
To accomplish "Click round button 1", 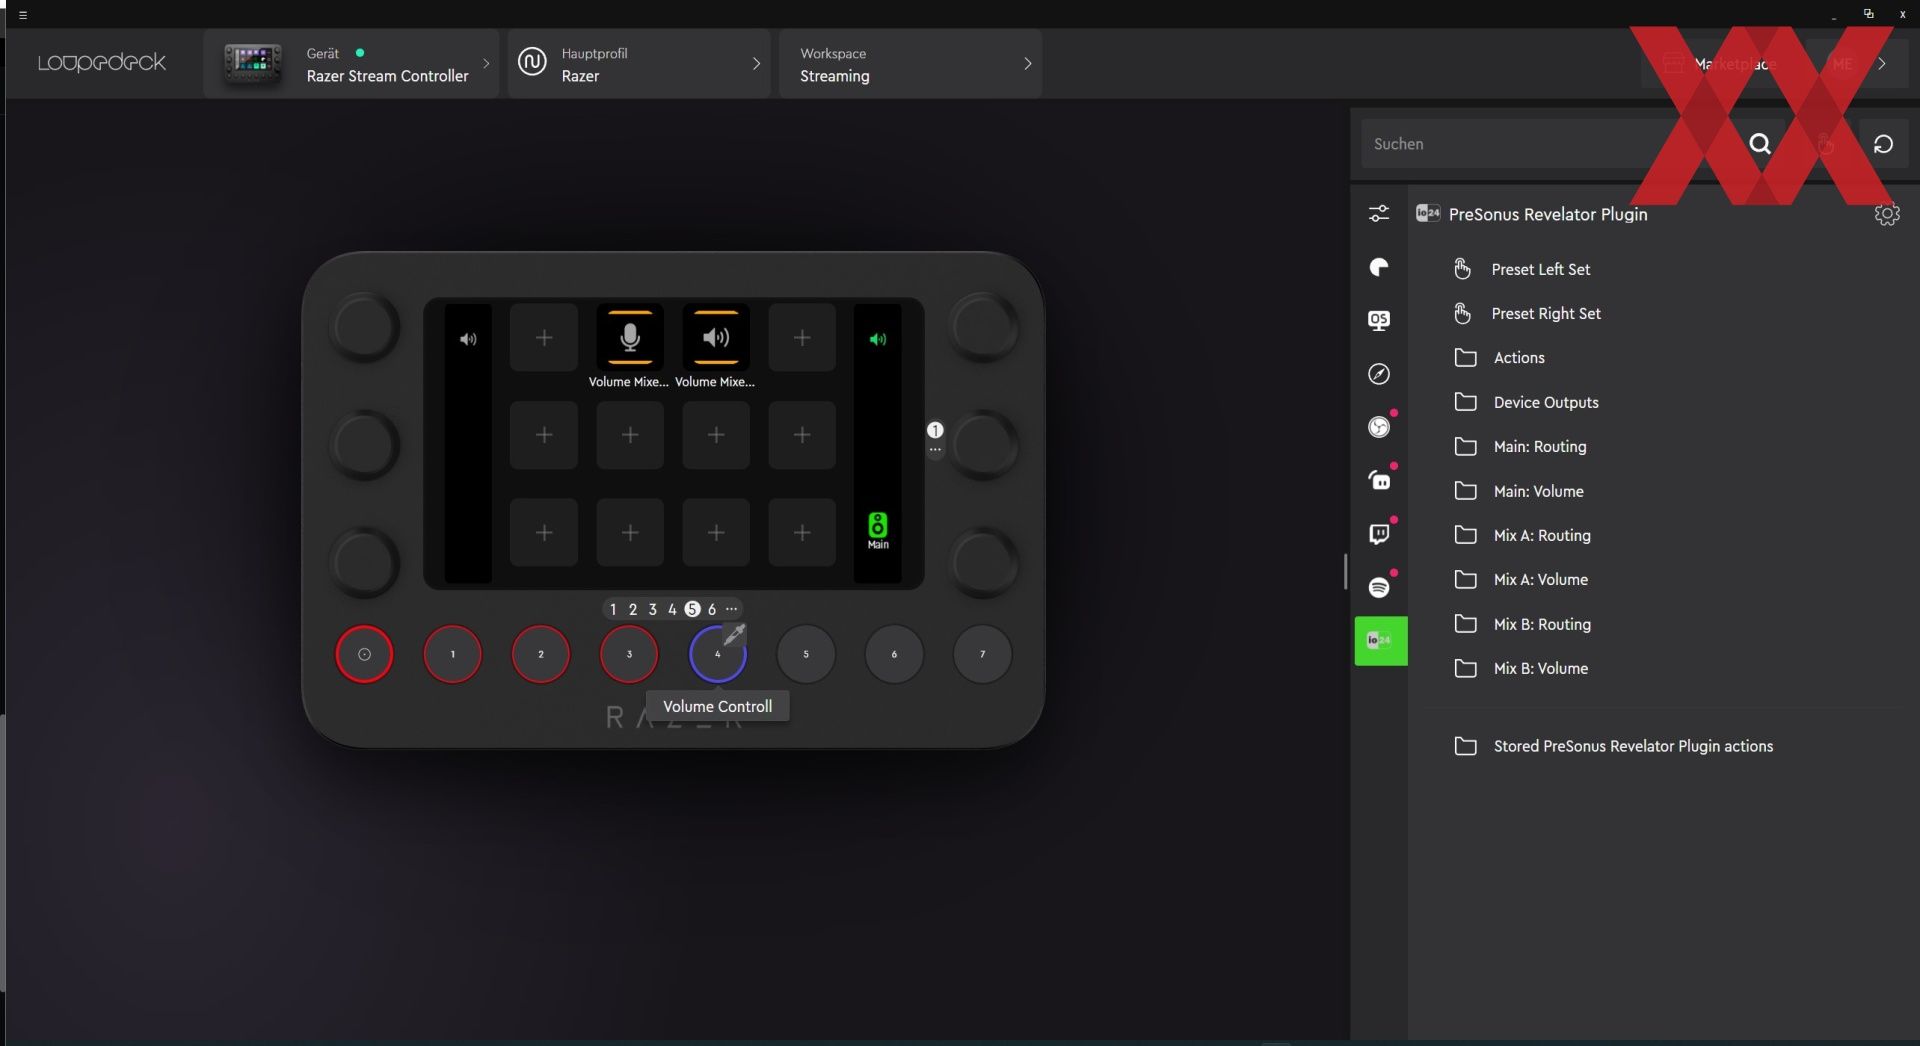I will [x=453, y=654].
